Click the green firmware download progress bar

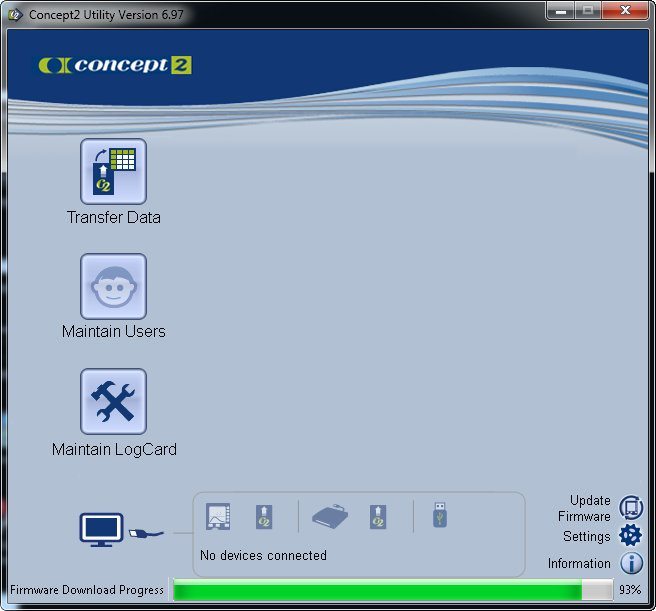pos(393,590)
